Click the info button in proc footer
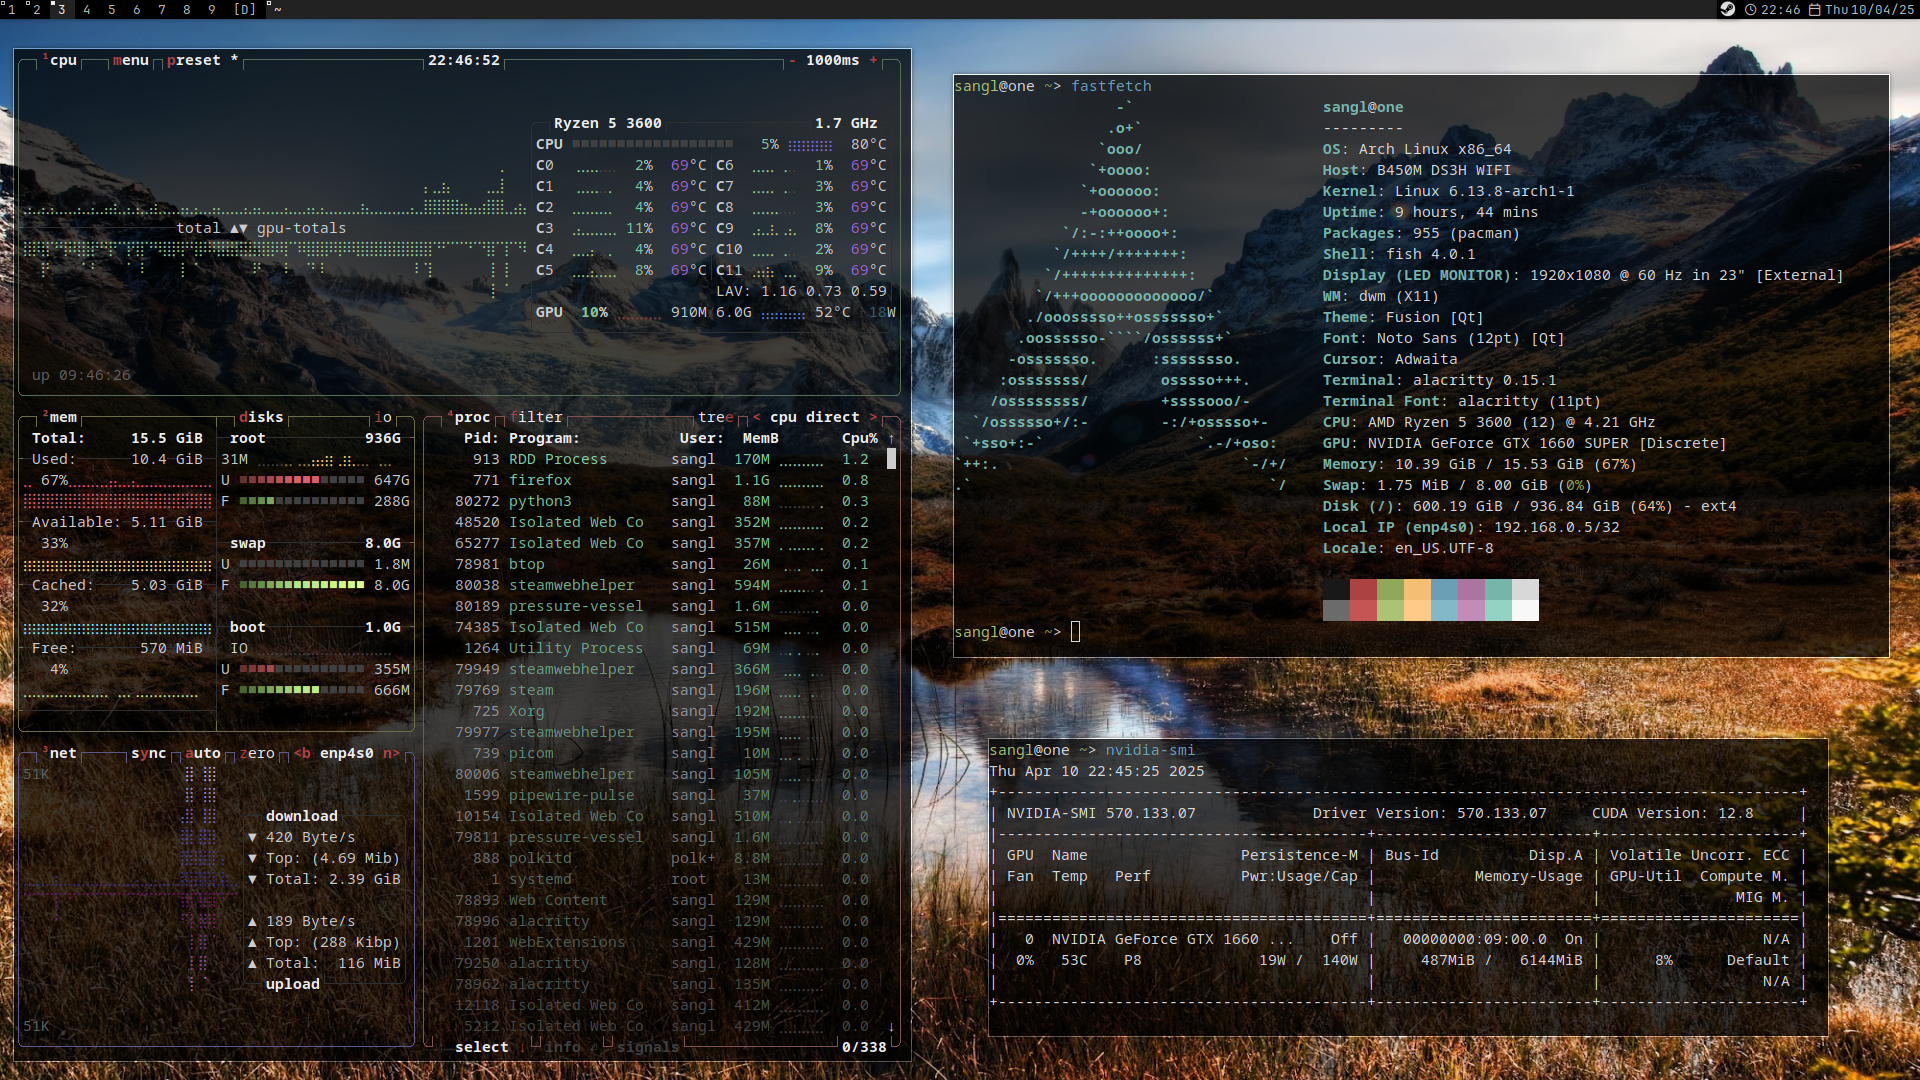The width and height of the screenshot is (1920, 1080). pyautogui.click(x=562, y=1047)
